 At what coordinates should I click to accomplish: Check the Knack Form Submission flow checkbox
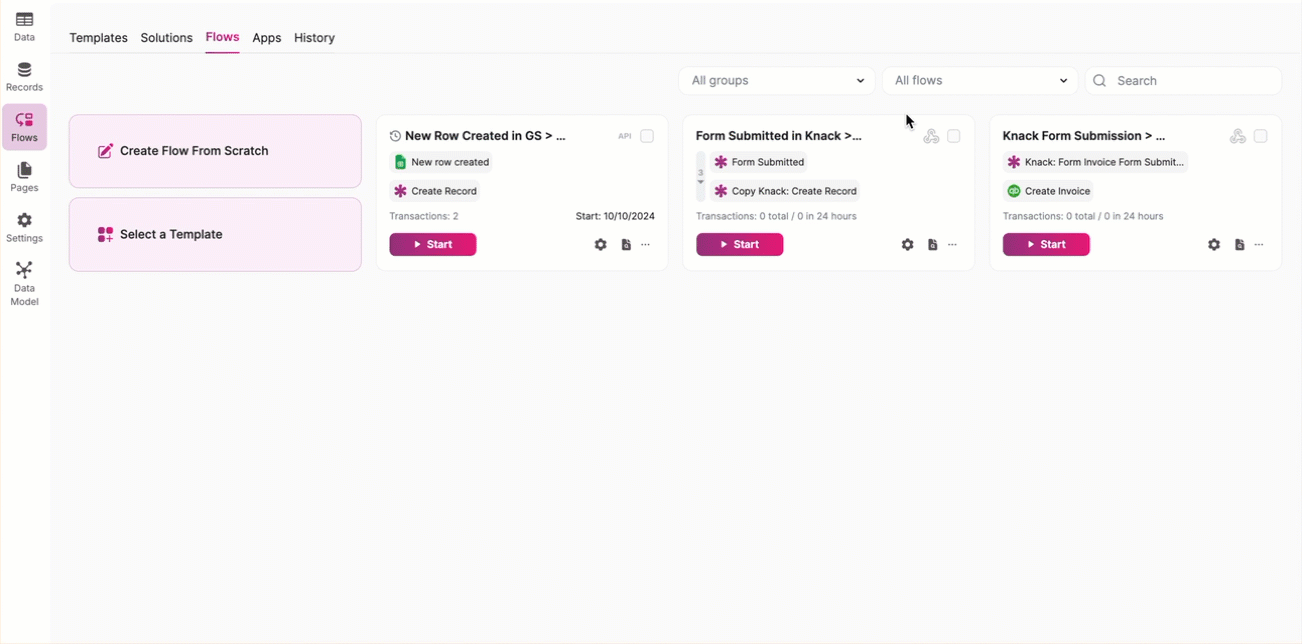[x=1260, y=136]
